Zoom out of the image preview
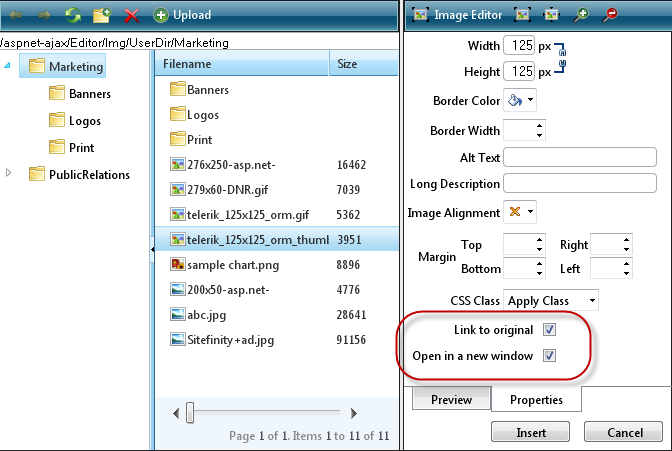Screen dimensions: 672x451 [610, 15]
